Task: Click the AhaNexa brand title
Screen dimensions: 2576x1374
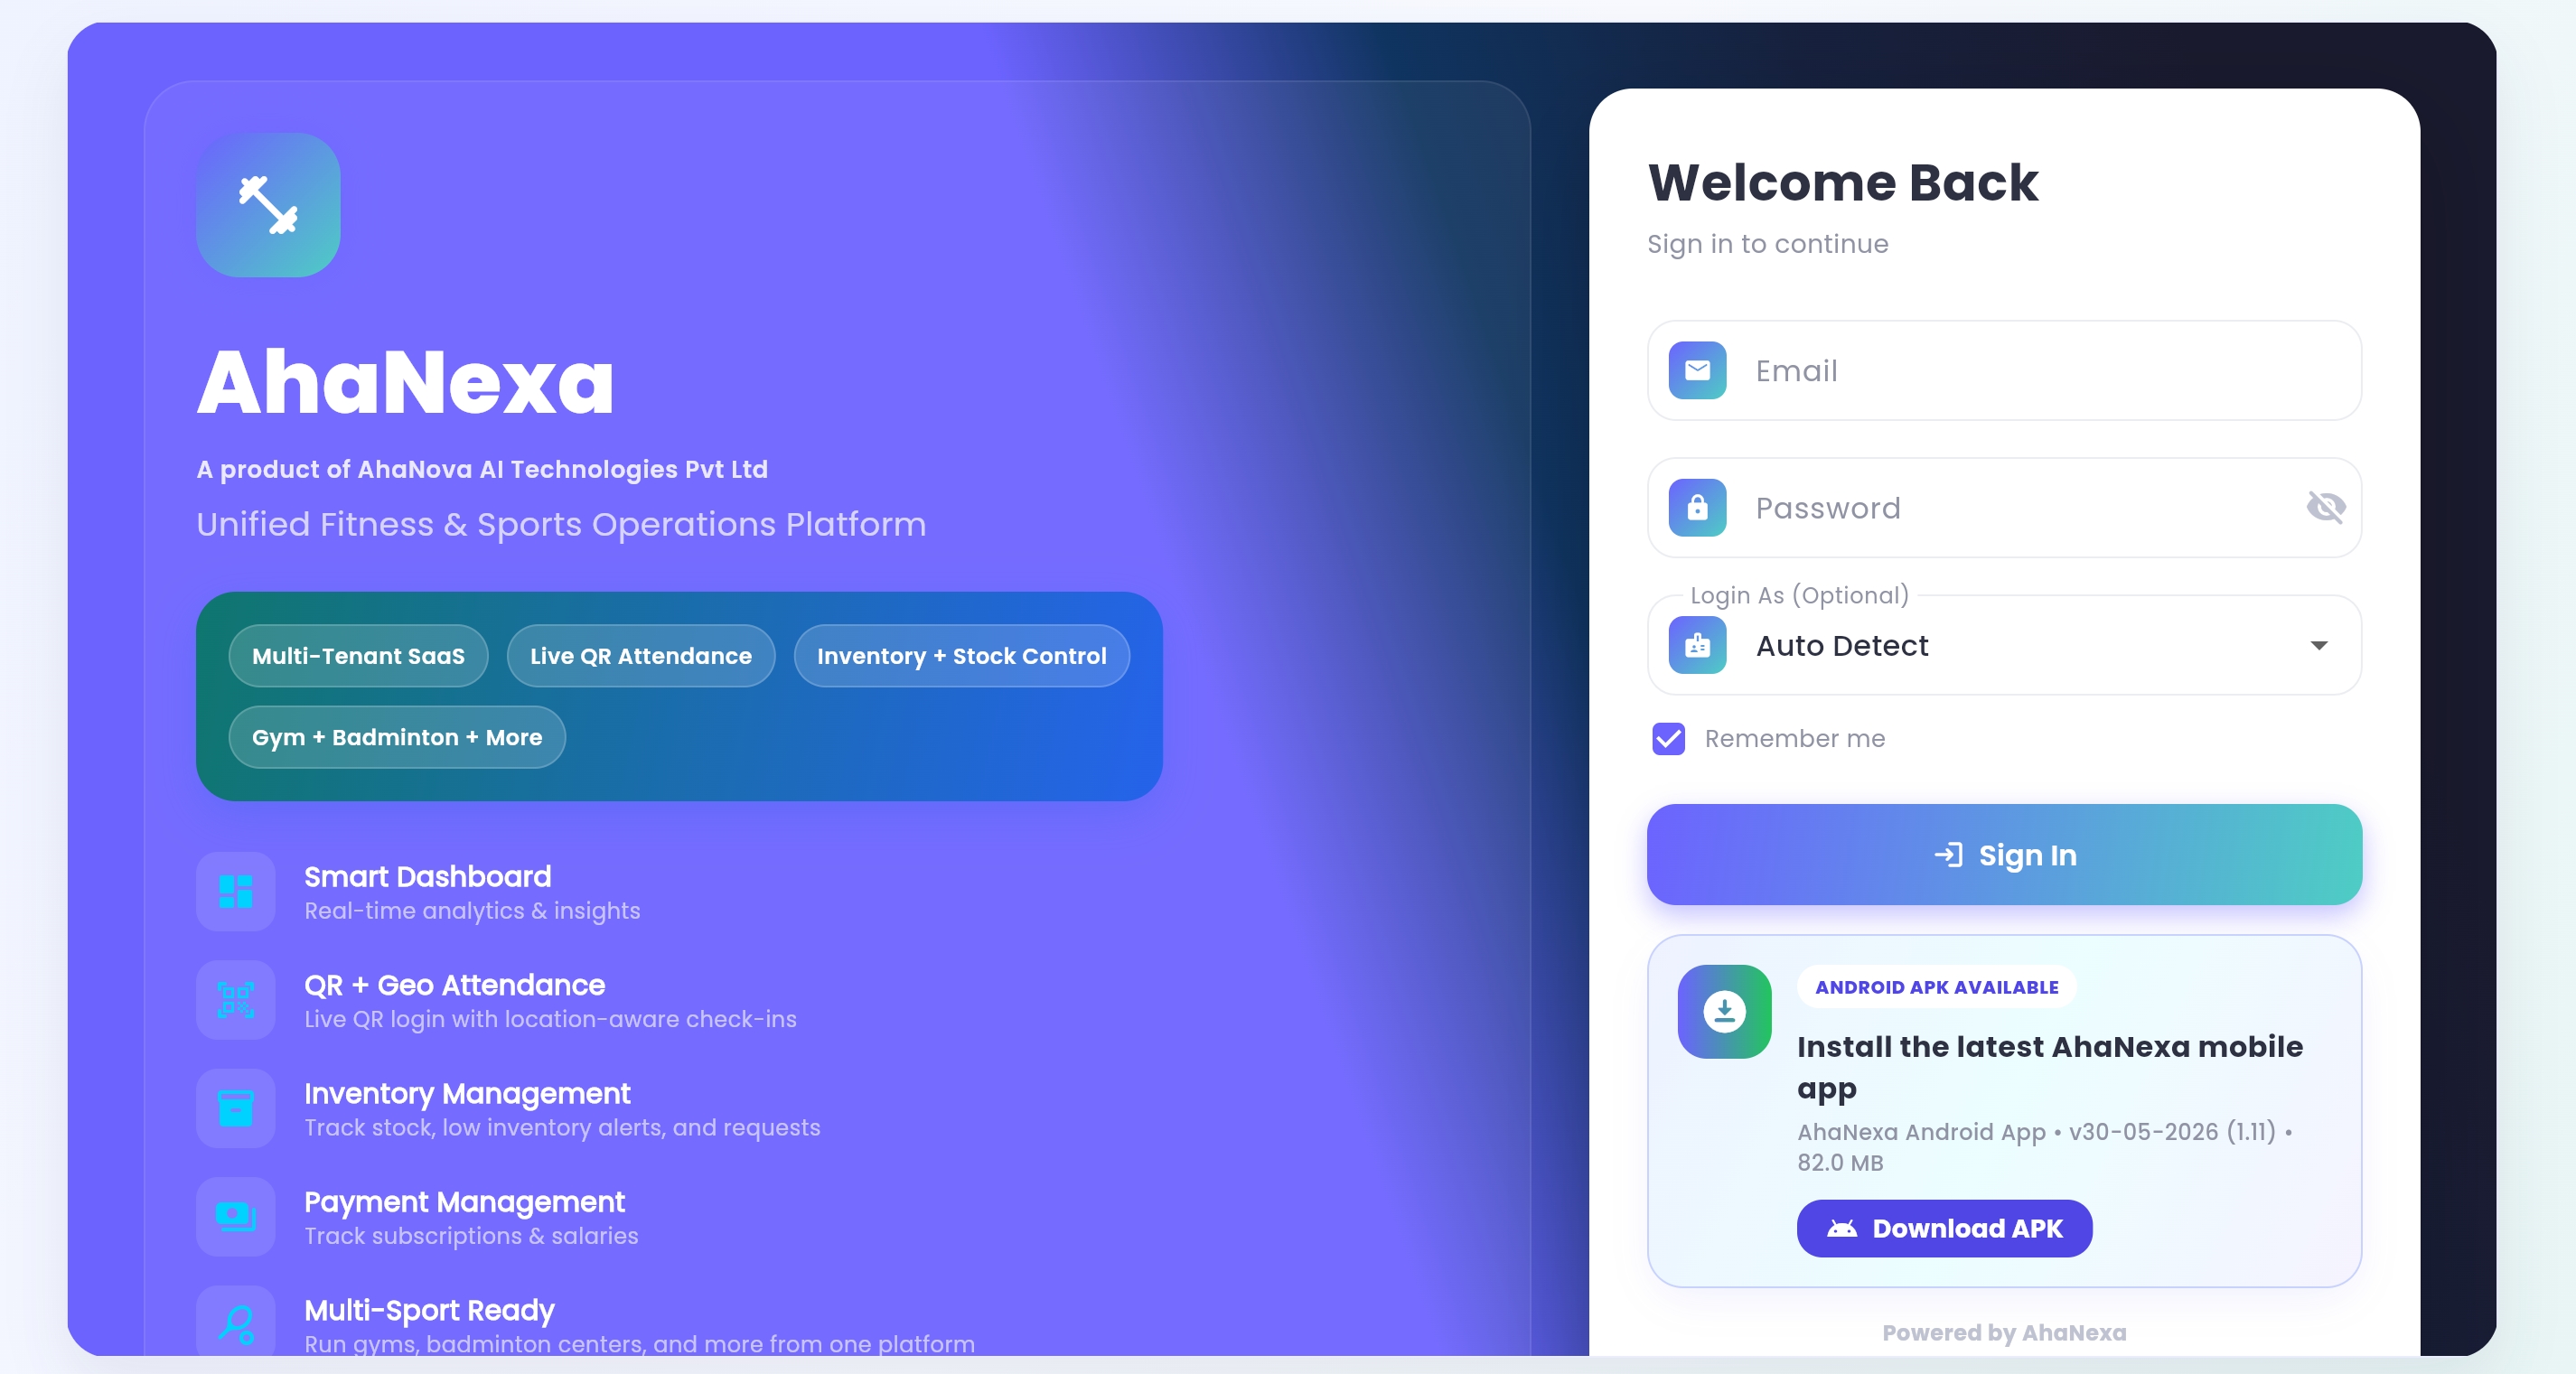Action: click(405, 382)
